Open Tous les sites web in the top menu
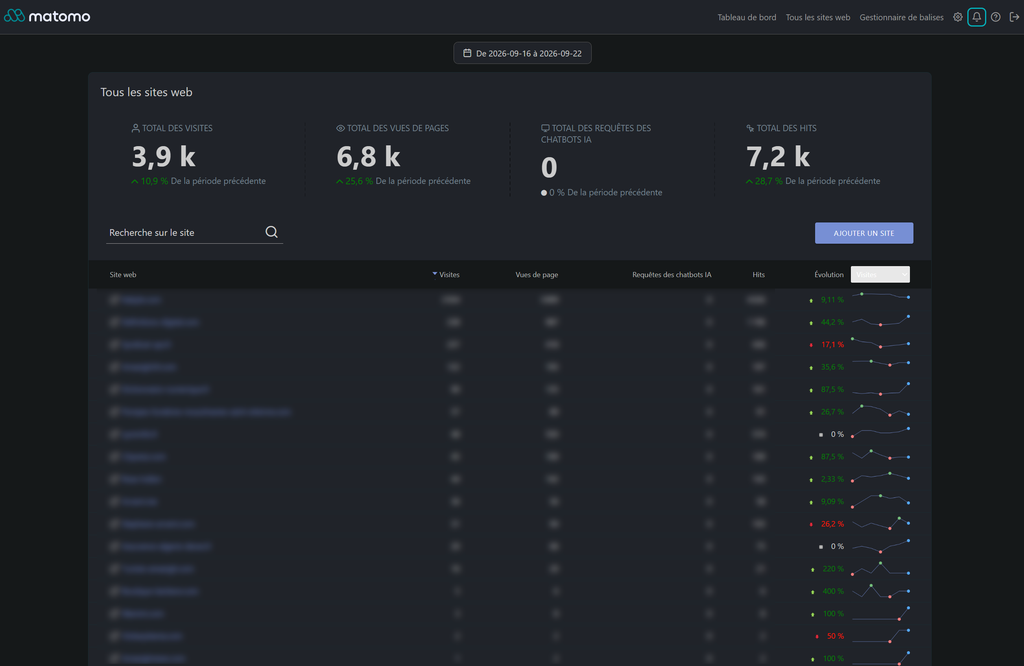This screenshot has width=1024, height=666. (818, 18)
